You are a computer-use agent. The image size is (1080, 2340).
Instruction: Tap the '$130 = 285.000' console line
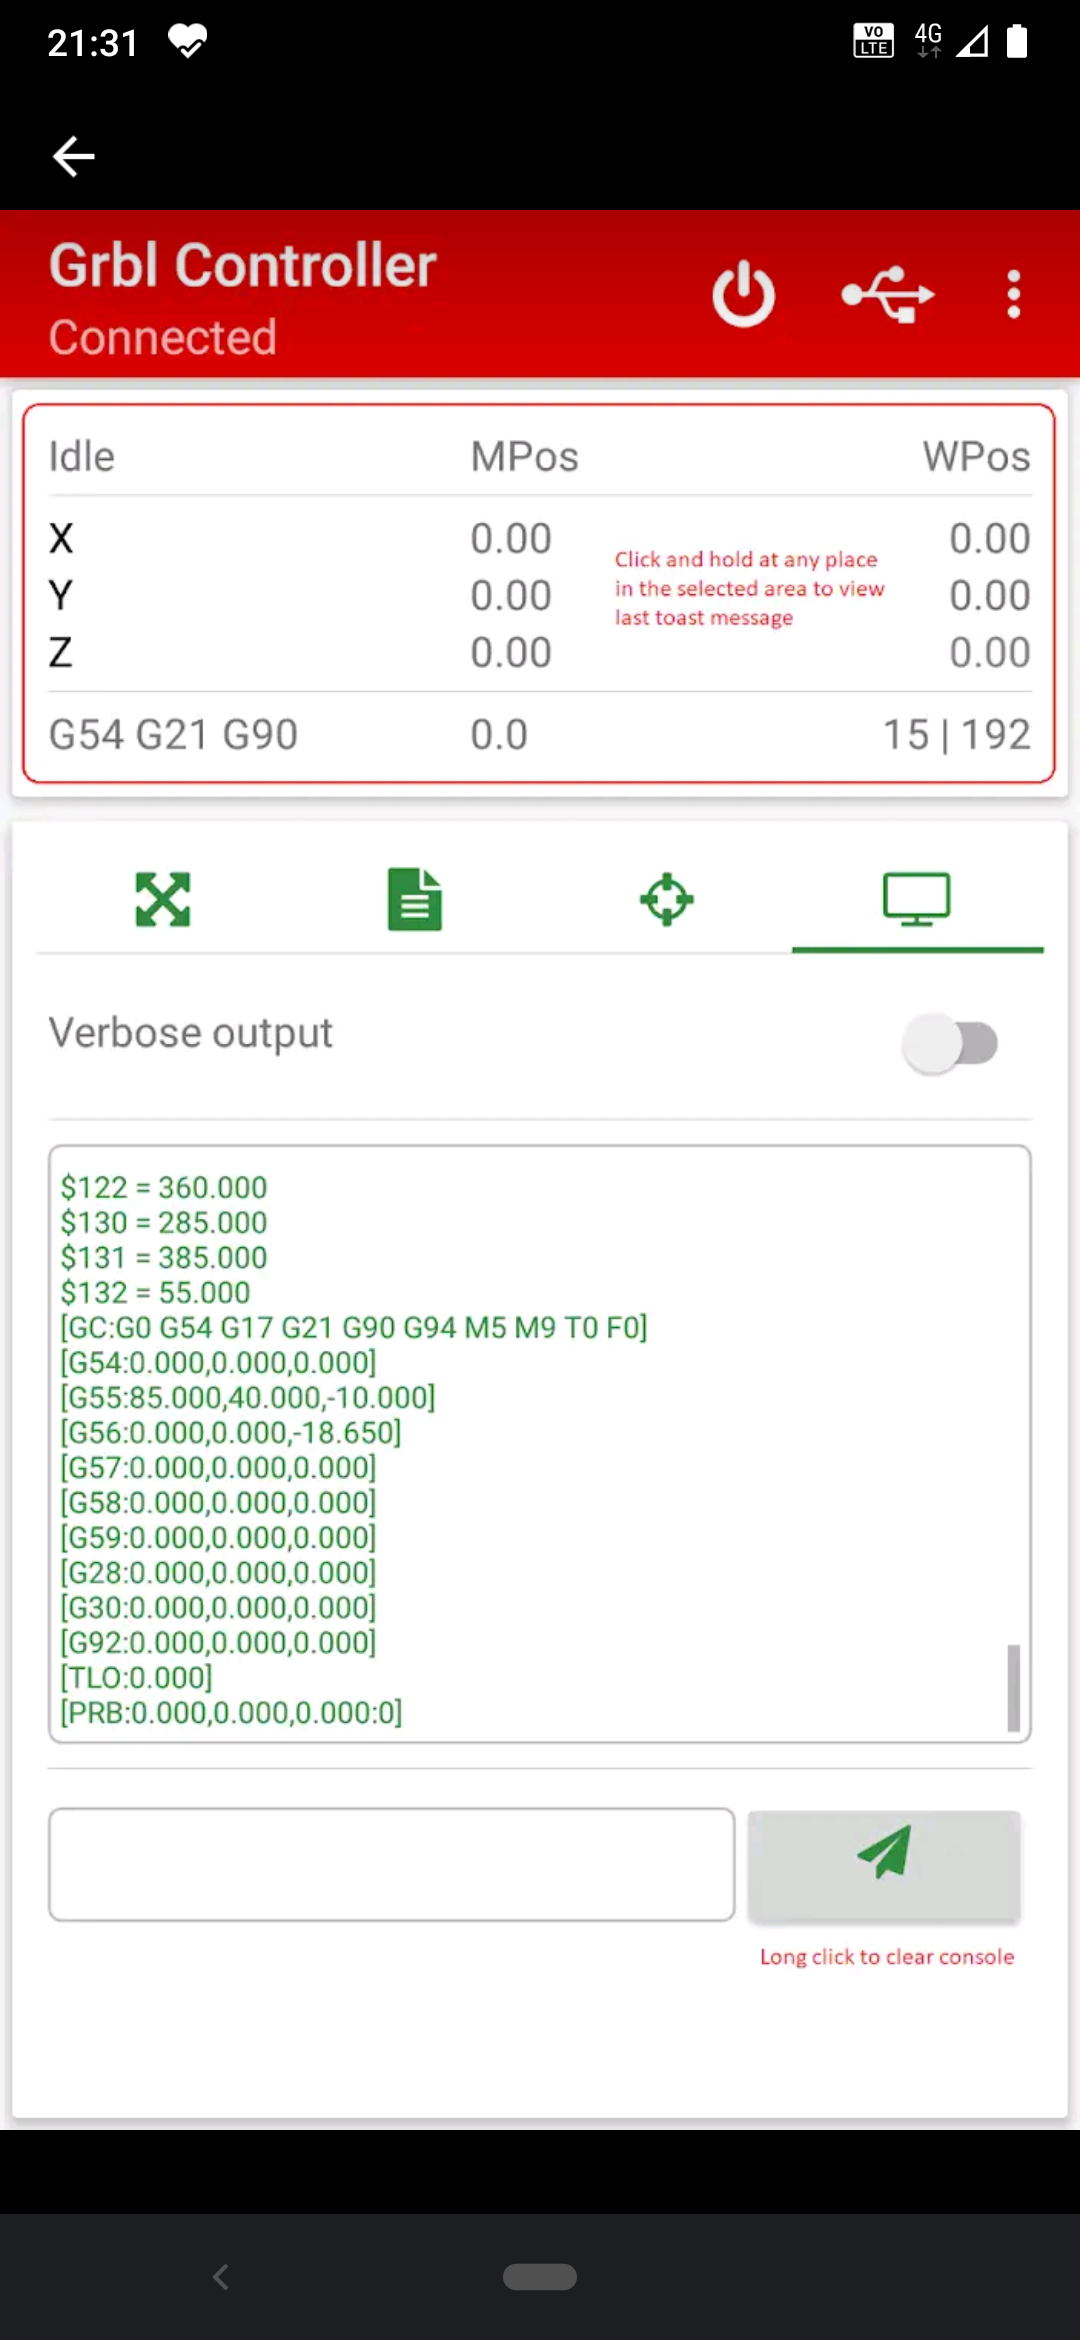[164, 1222]
